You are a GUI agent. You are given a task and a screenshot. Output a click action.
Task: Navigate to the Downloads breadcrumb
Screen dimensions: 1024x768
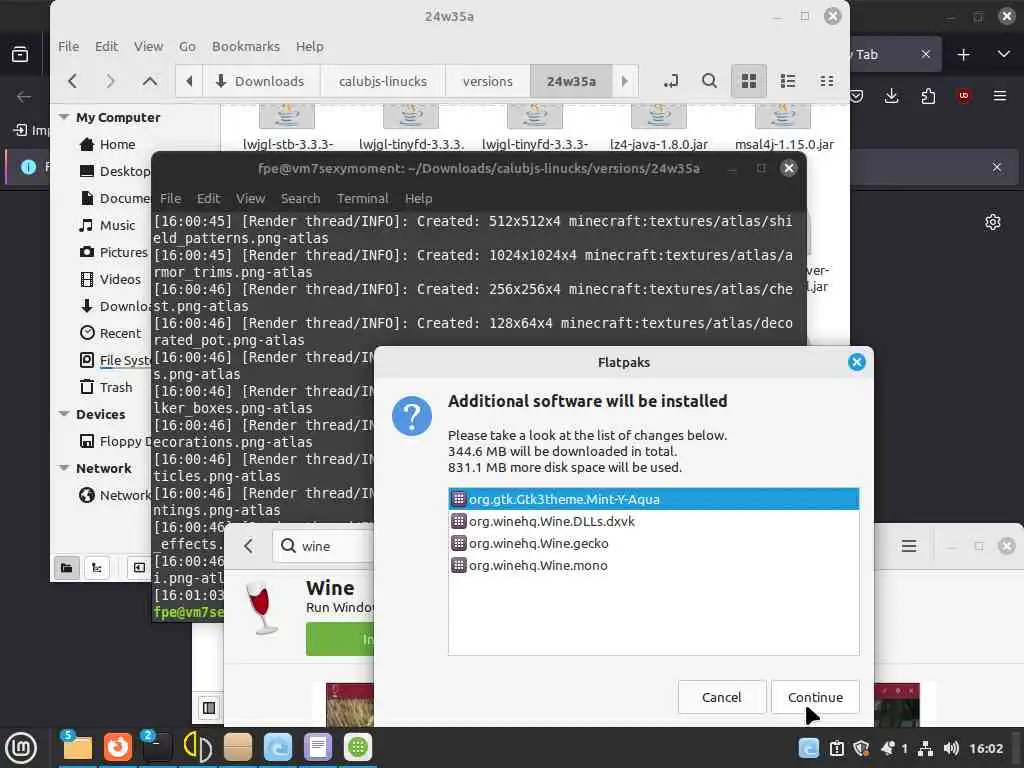click(x=260, y=81)
